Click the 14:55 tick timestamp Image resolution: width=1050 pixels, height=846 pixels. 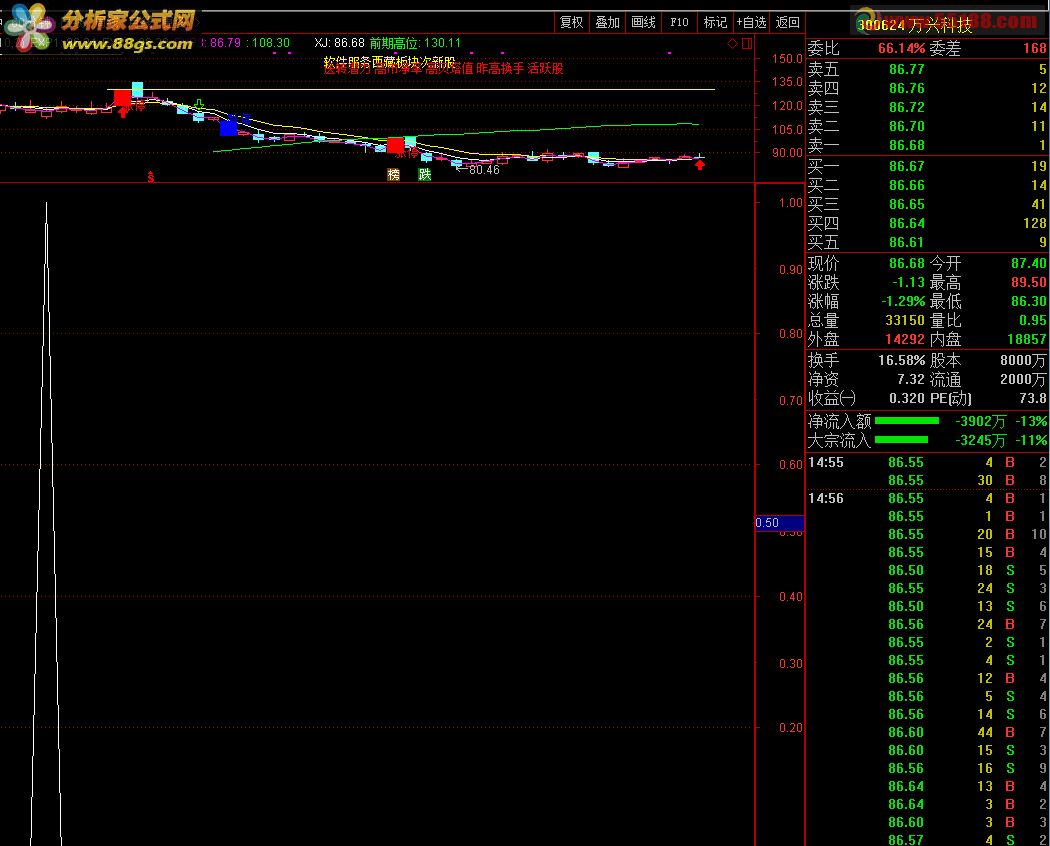pyautogui.click(x=826, y=462)
